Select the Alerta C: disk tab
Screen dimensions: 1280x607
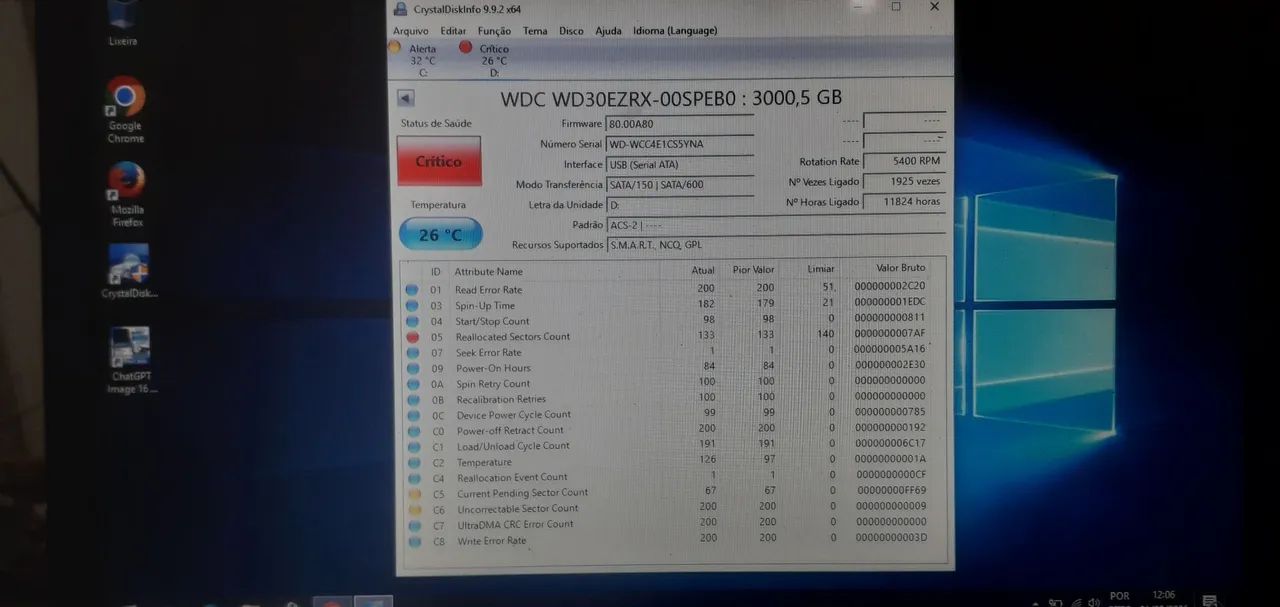415,59
